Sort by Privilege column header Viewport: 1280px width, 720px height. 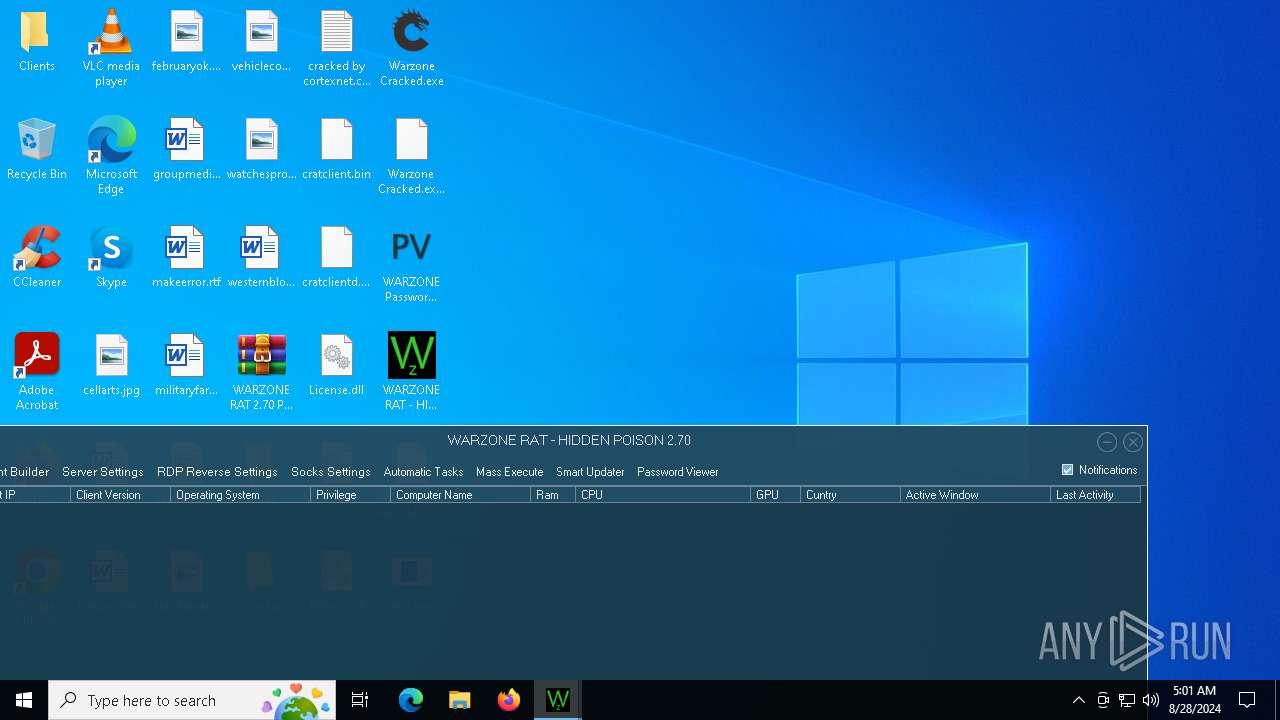point(351,495)
